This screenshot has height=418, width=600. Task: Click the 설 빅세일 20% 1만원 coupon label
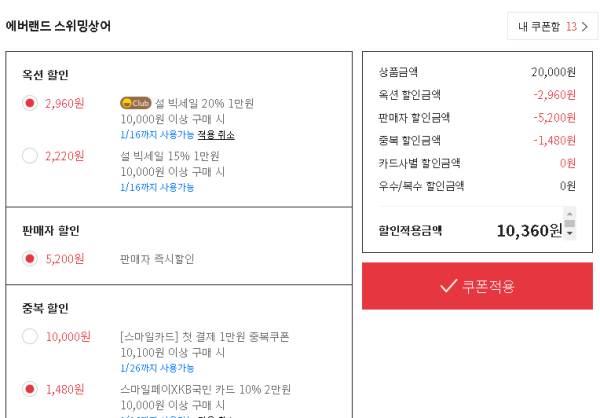pyautogui.click(x=204, y=103)
